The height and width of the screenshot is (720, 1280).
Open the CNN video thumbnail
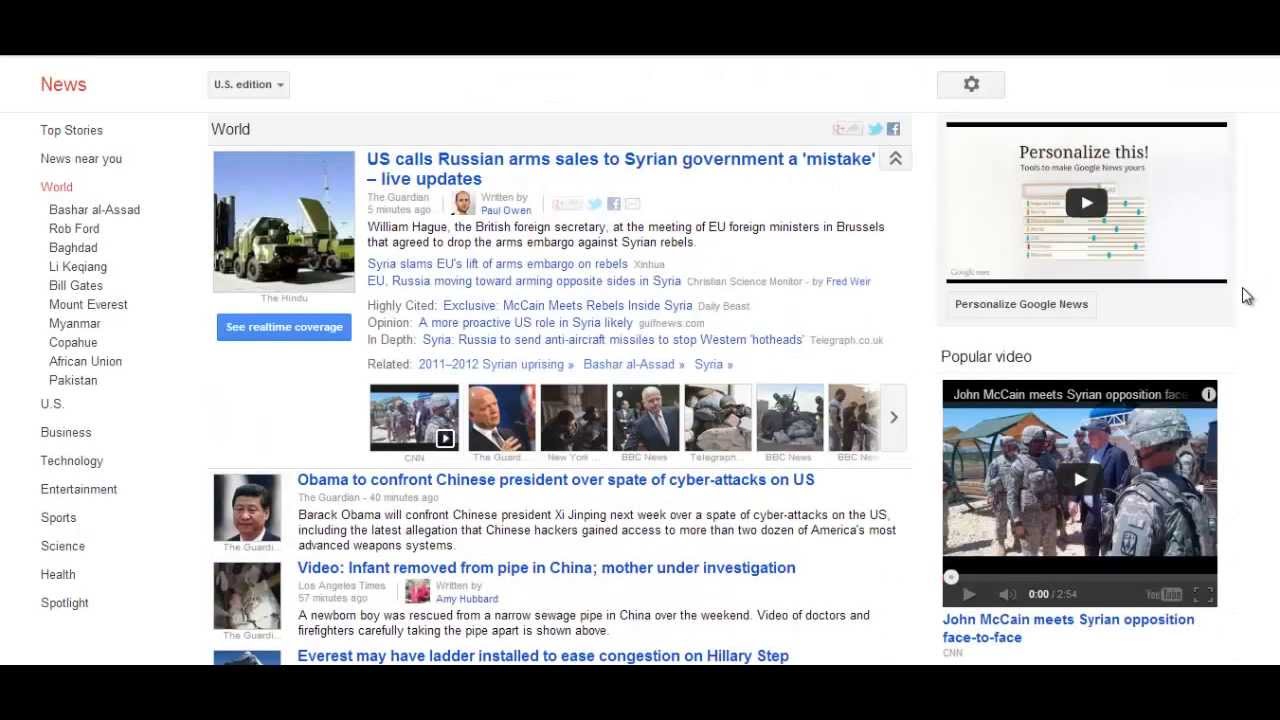coord(414,417)
